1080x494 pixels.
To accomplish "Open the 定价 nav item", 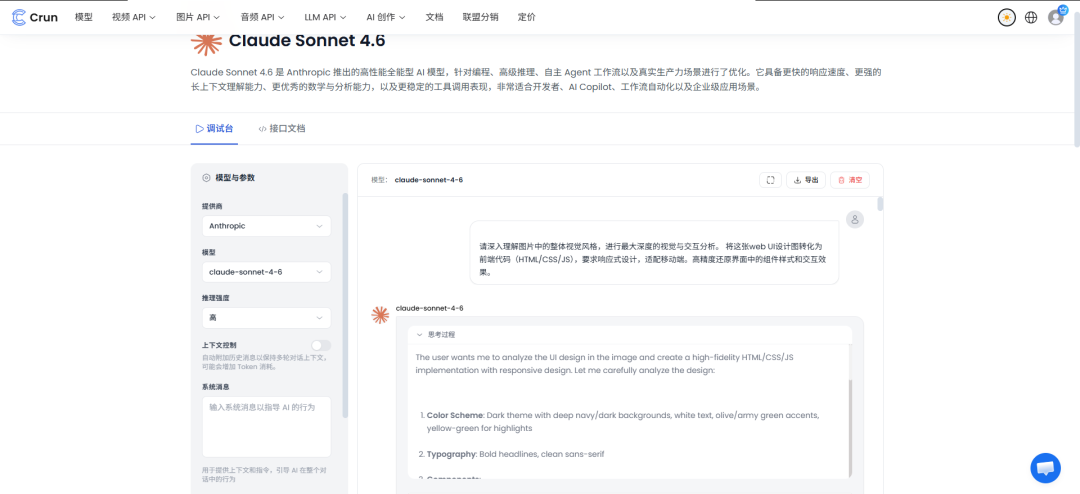I will 527,17.
